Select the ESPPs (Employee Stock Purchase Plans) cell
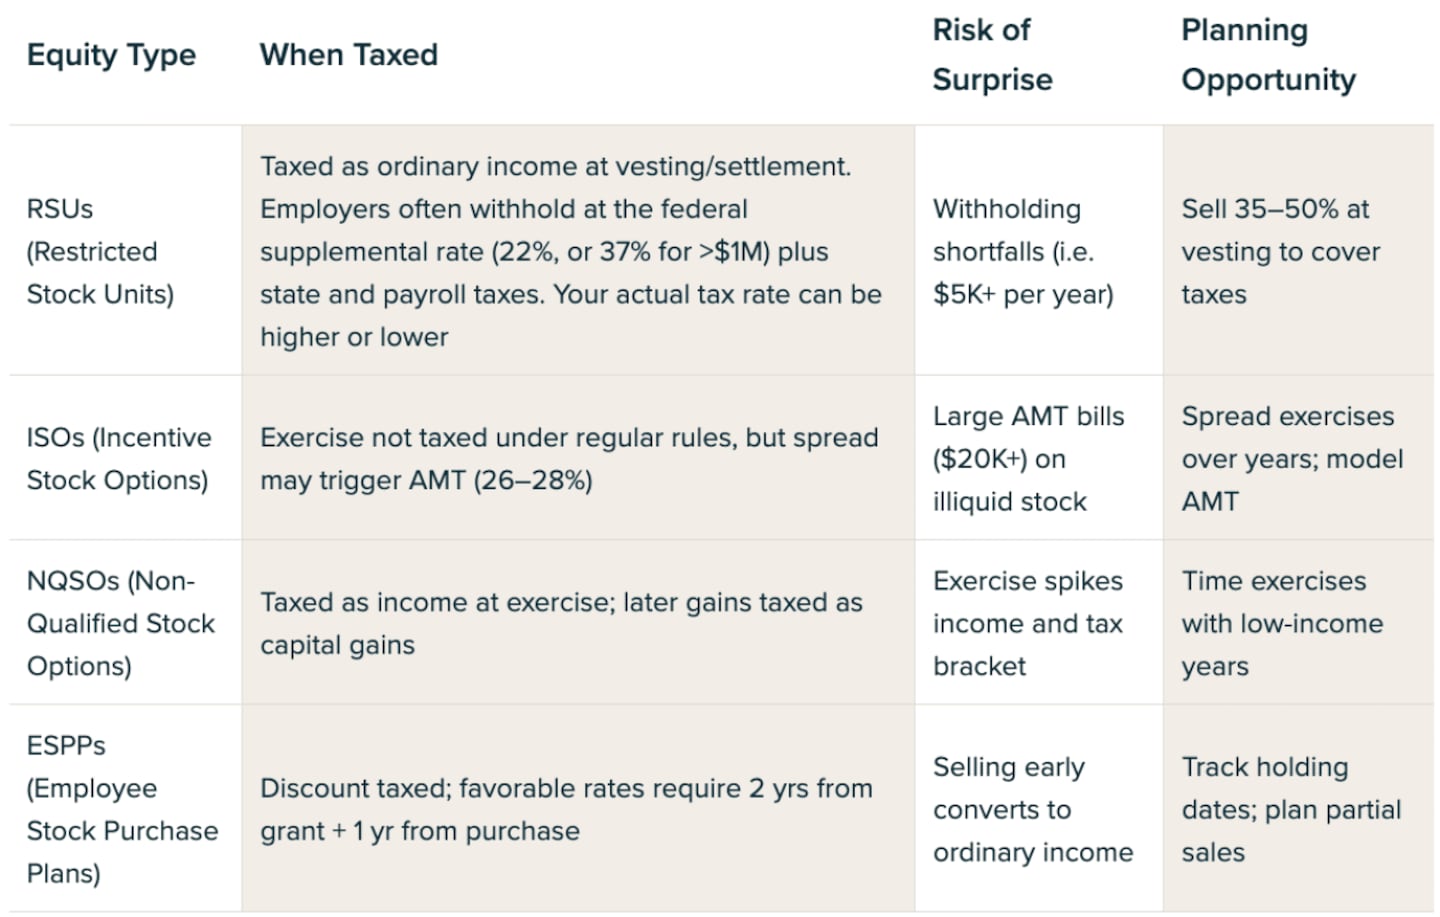The image size is (1440, 917). coord(122,809)
